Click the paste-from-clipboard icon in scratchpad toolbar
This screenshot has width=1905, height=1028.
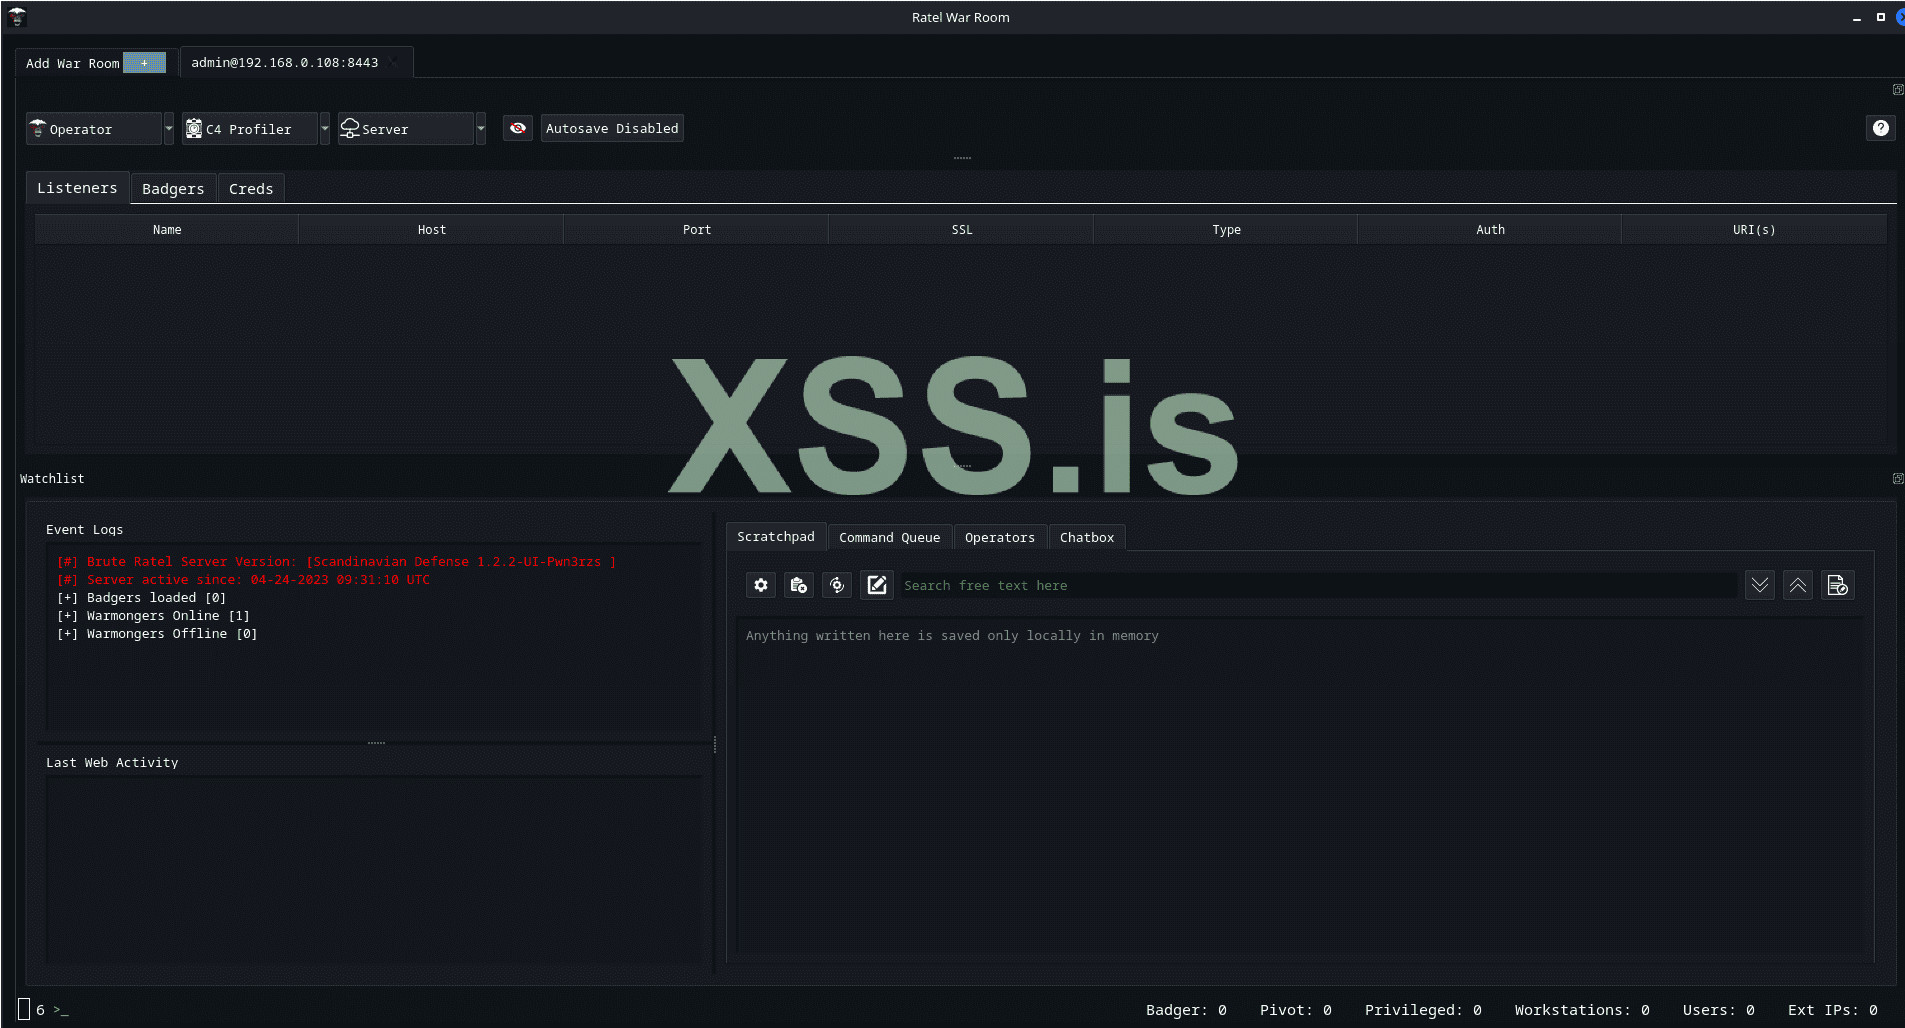coord(798,585)
